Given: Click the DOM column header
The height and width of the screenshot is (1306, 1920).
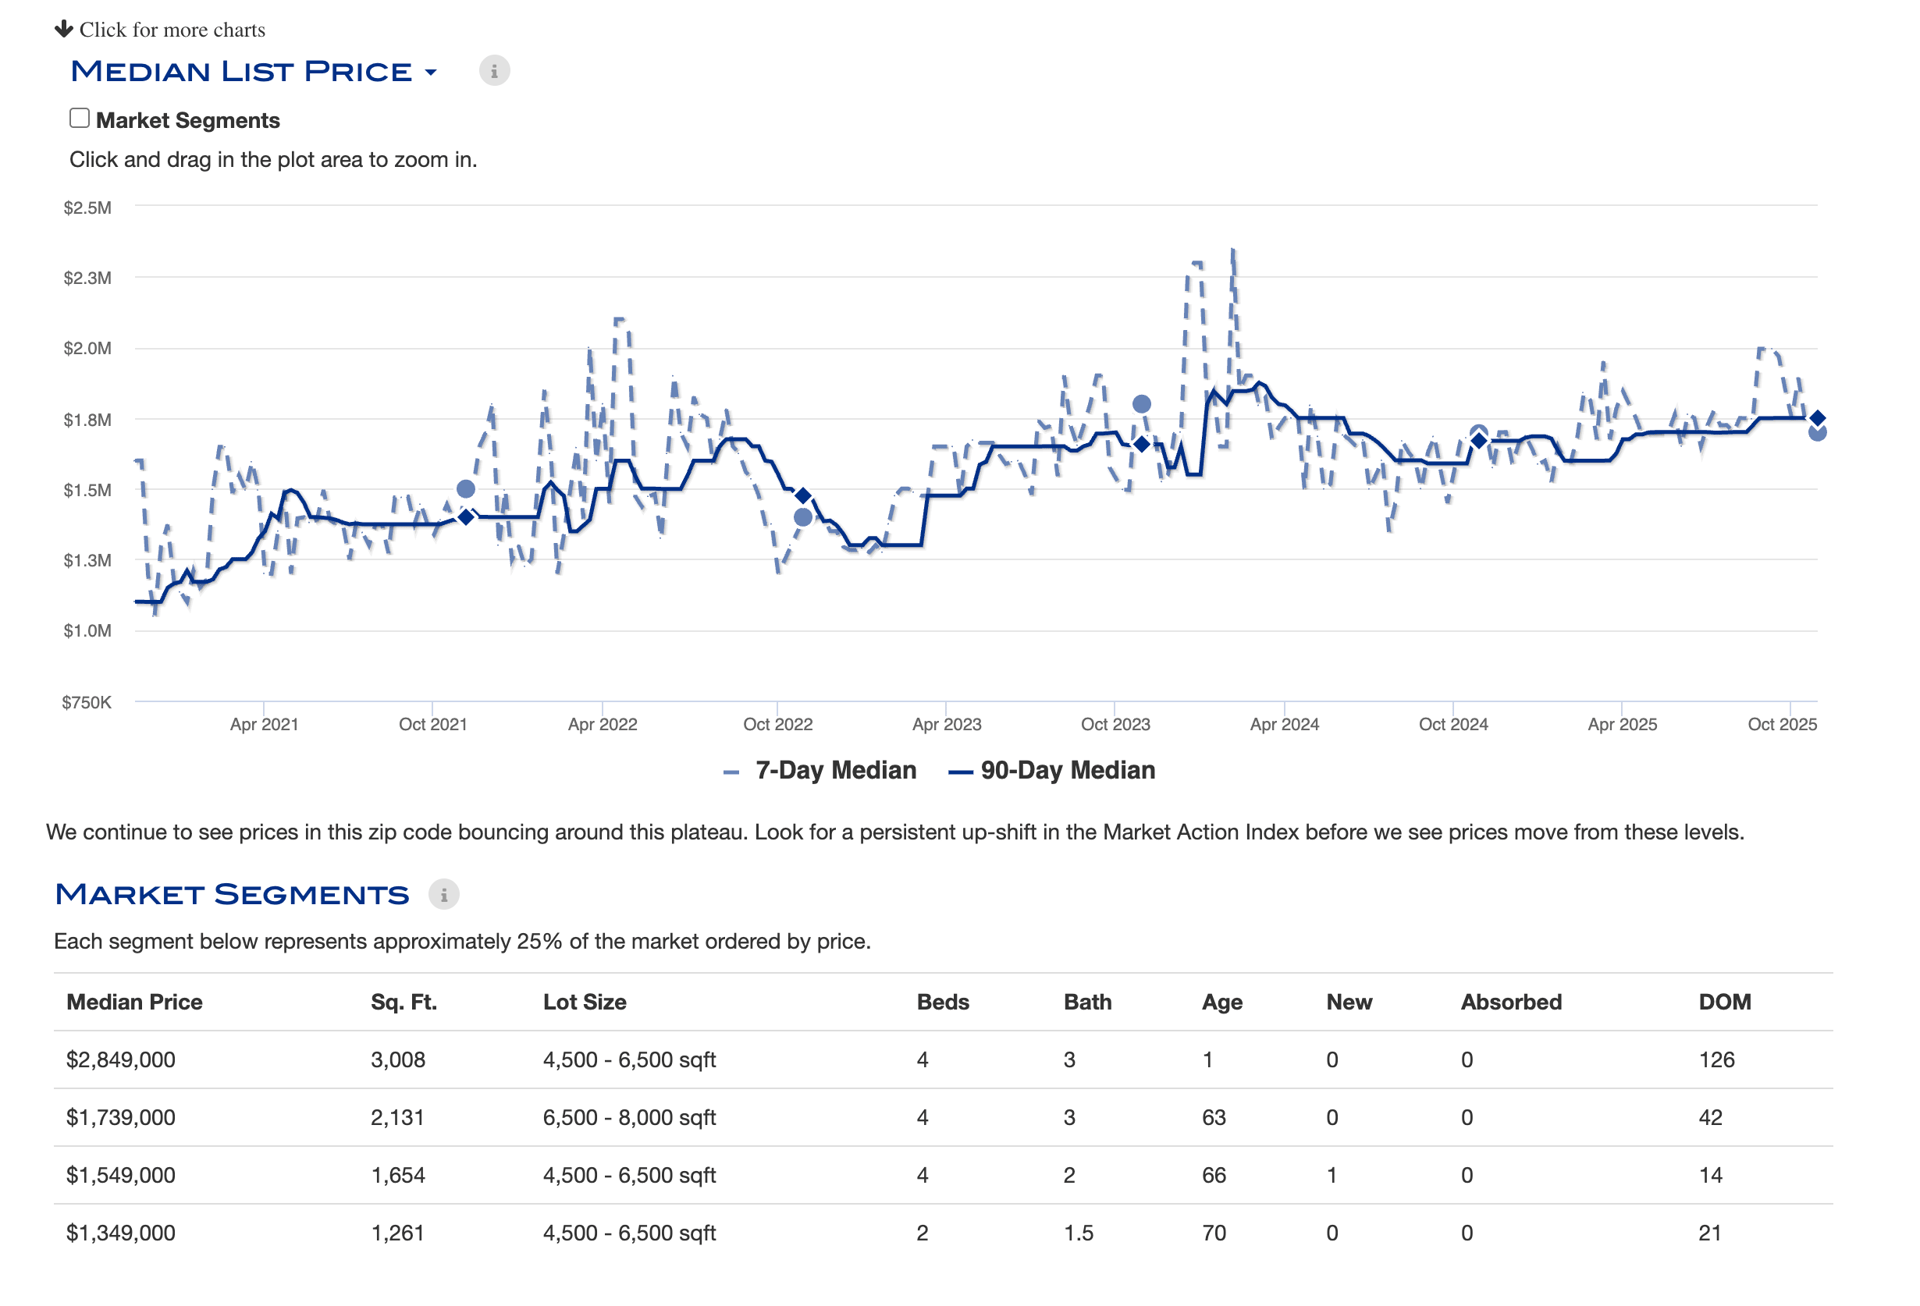Looking at the screenshot, I should click(x=1724, y=1002).
